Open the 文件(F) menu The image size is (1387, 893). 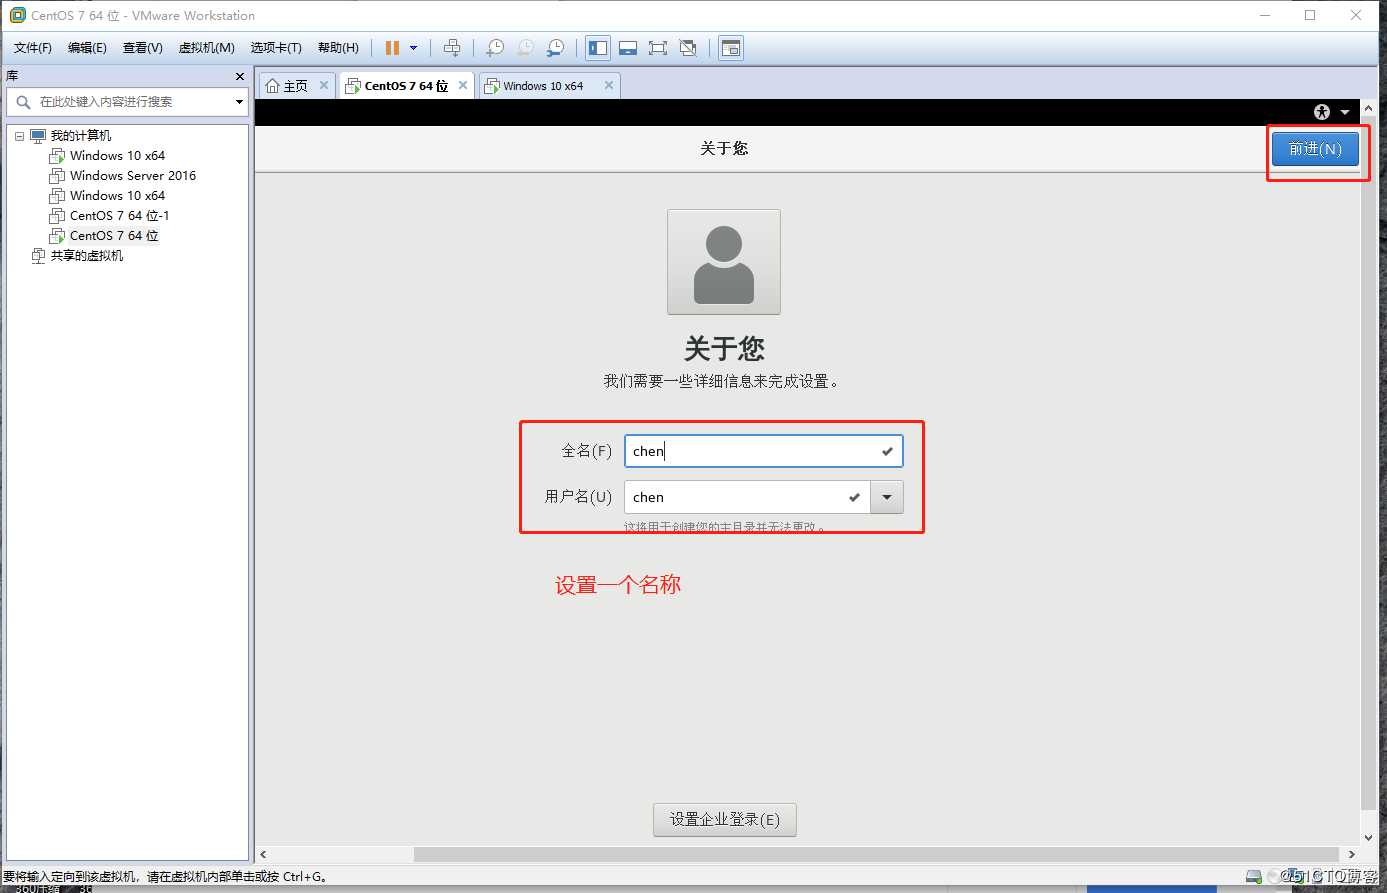pyautogui.click(x=33, y=48)
